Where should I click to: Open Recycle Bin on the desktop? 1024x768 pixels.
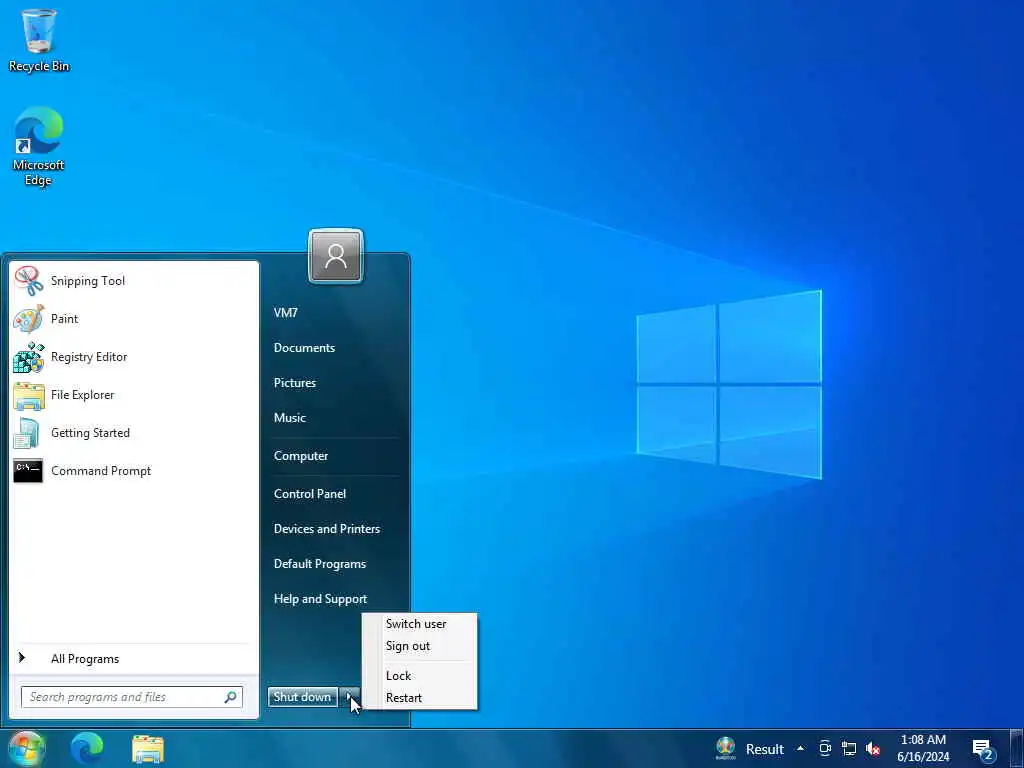coord(39,40)
